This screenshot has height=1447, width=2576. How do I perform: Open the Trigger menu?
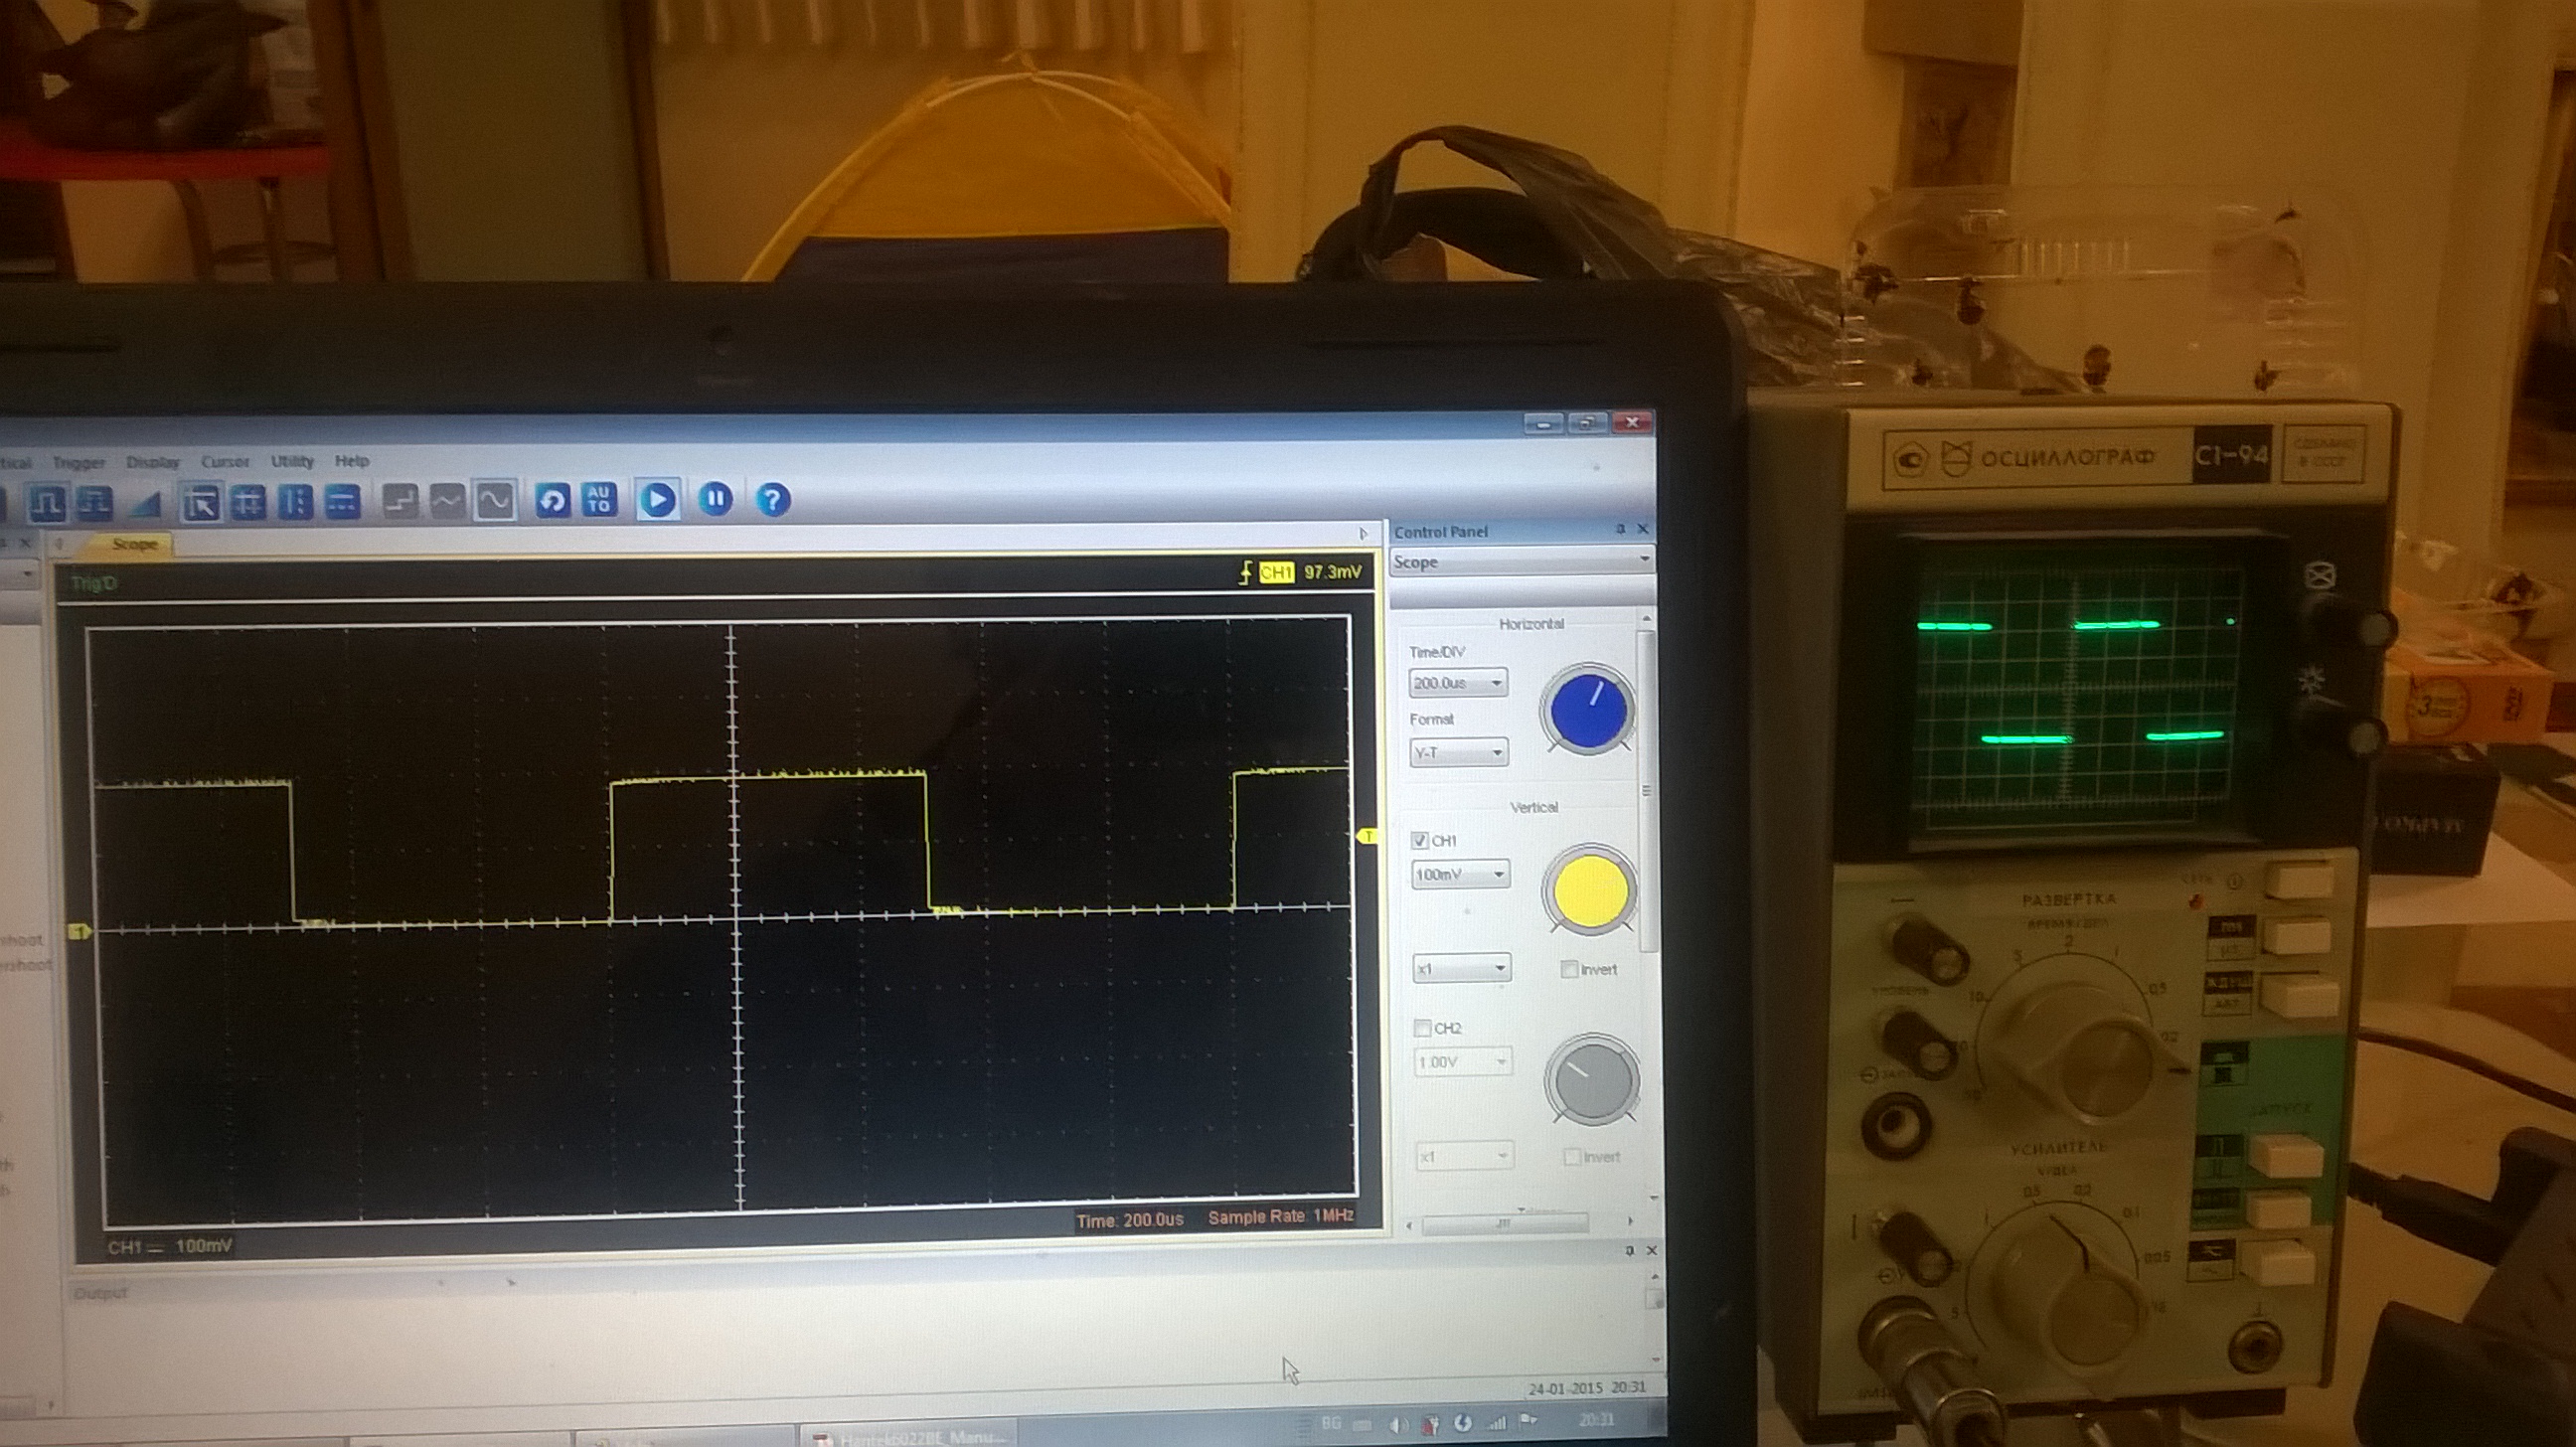[78, 462]
